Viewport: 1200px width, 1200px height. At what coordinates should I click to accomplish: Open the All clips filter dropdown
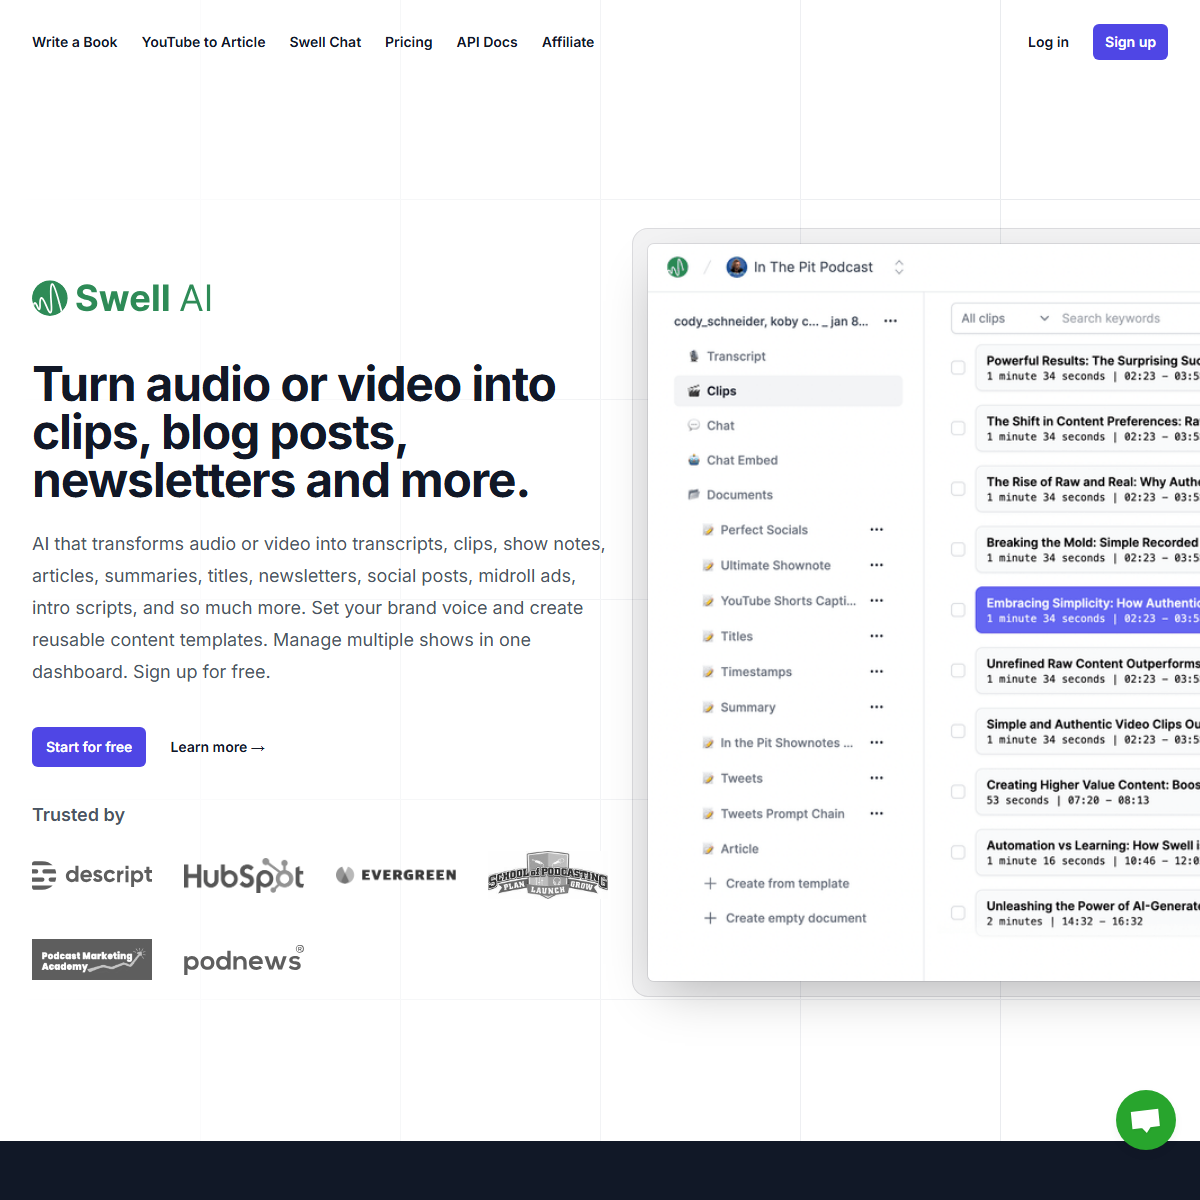1004,318
